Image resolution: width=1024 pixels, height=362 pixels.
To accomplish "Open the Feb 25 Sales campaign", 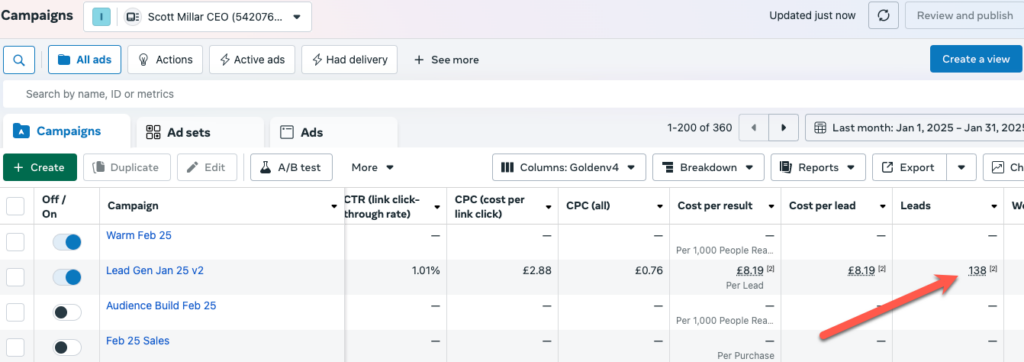I will coord(138,340).
